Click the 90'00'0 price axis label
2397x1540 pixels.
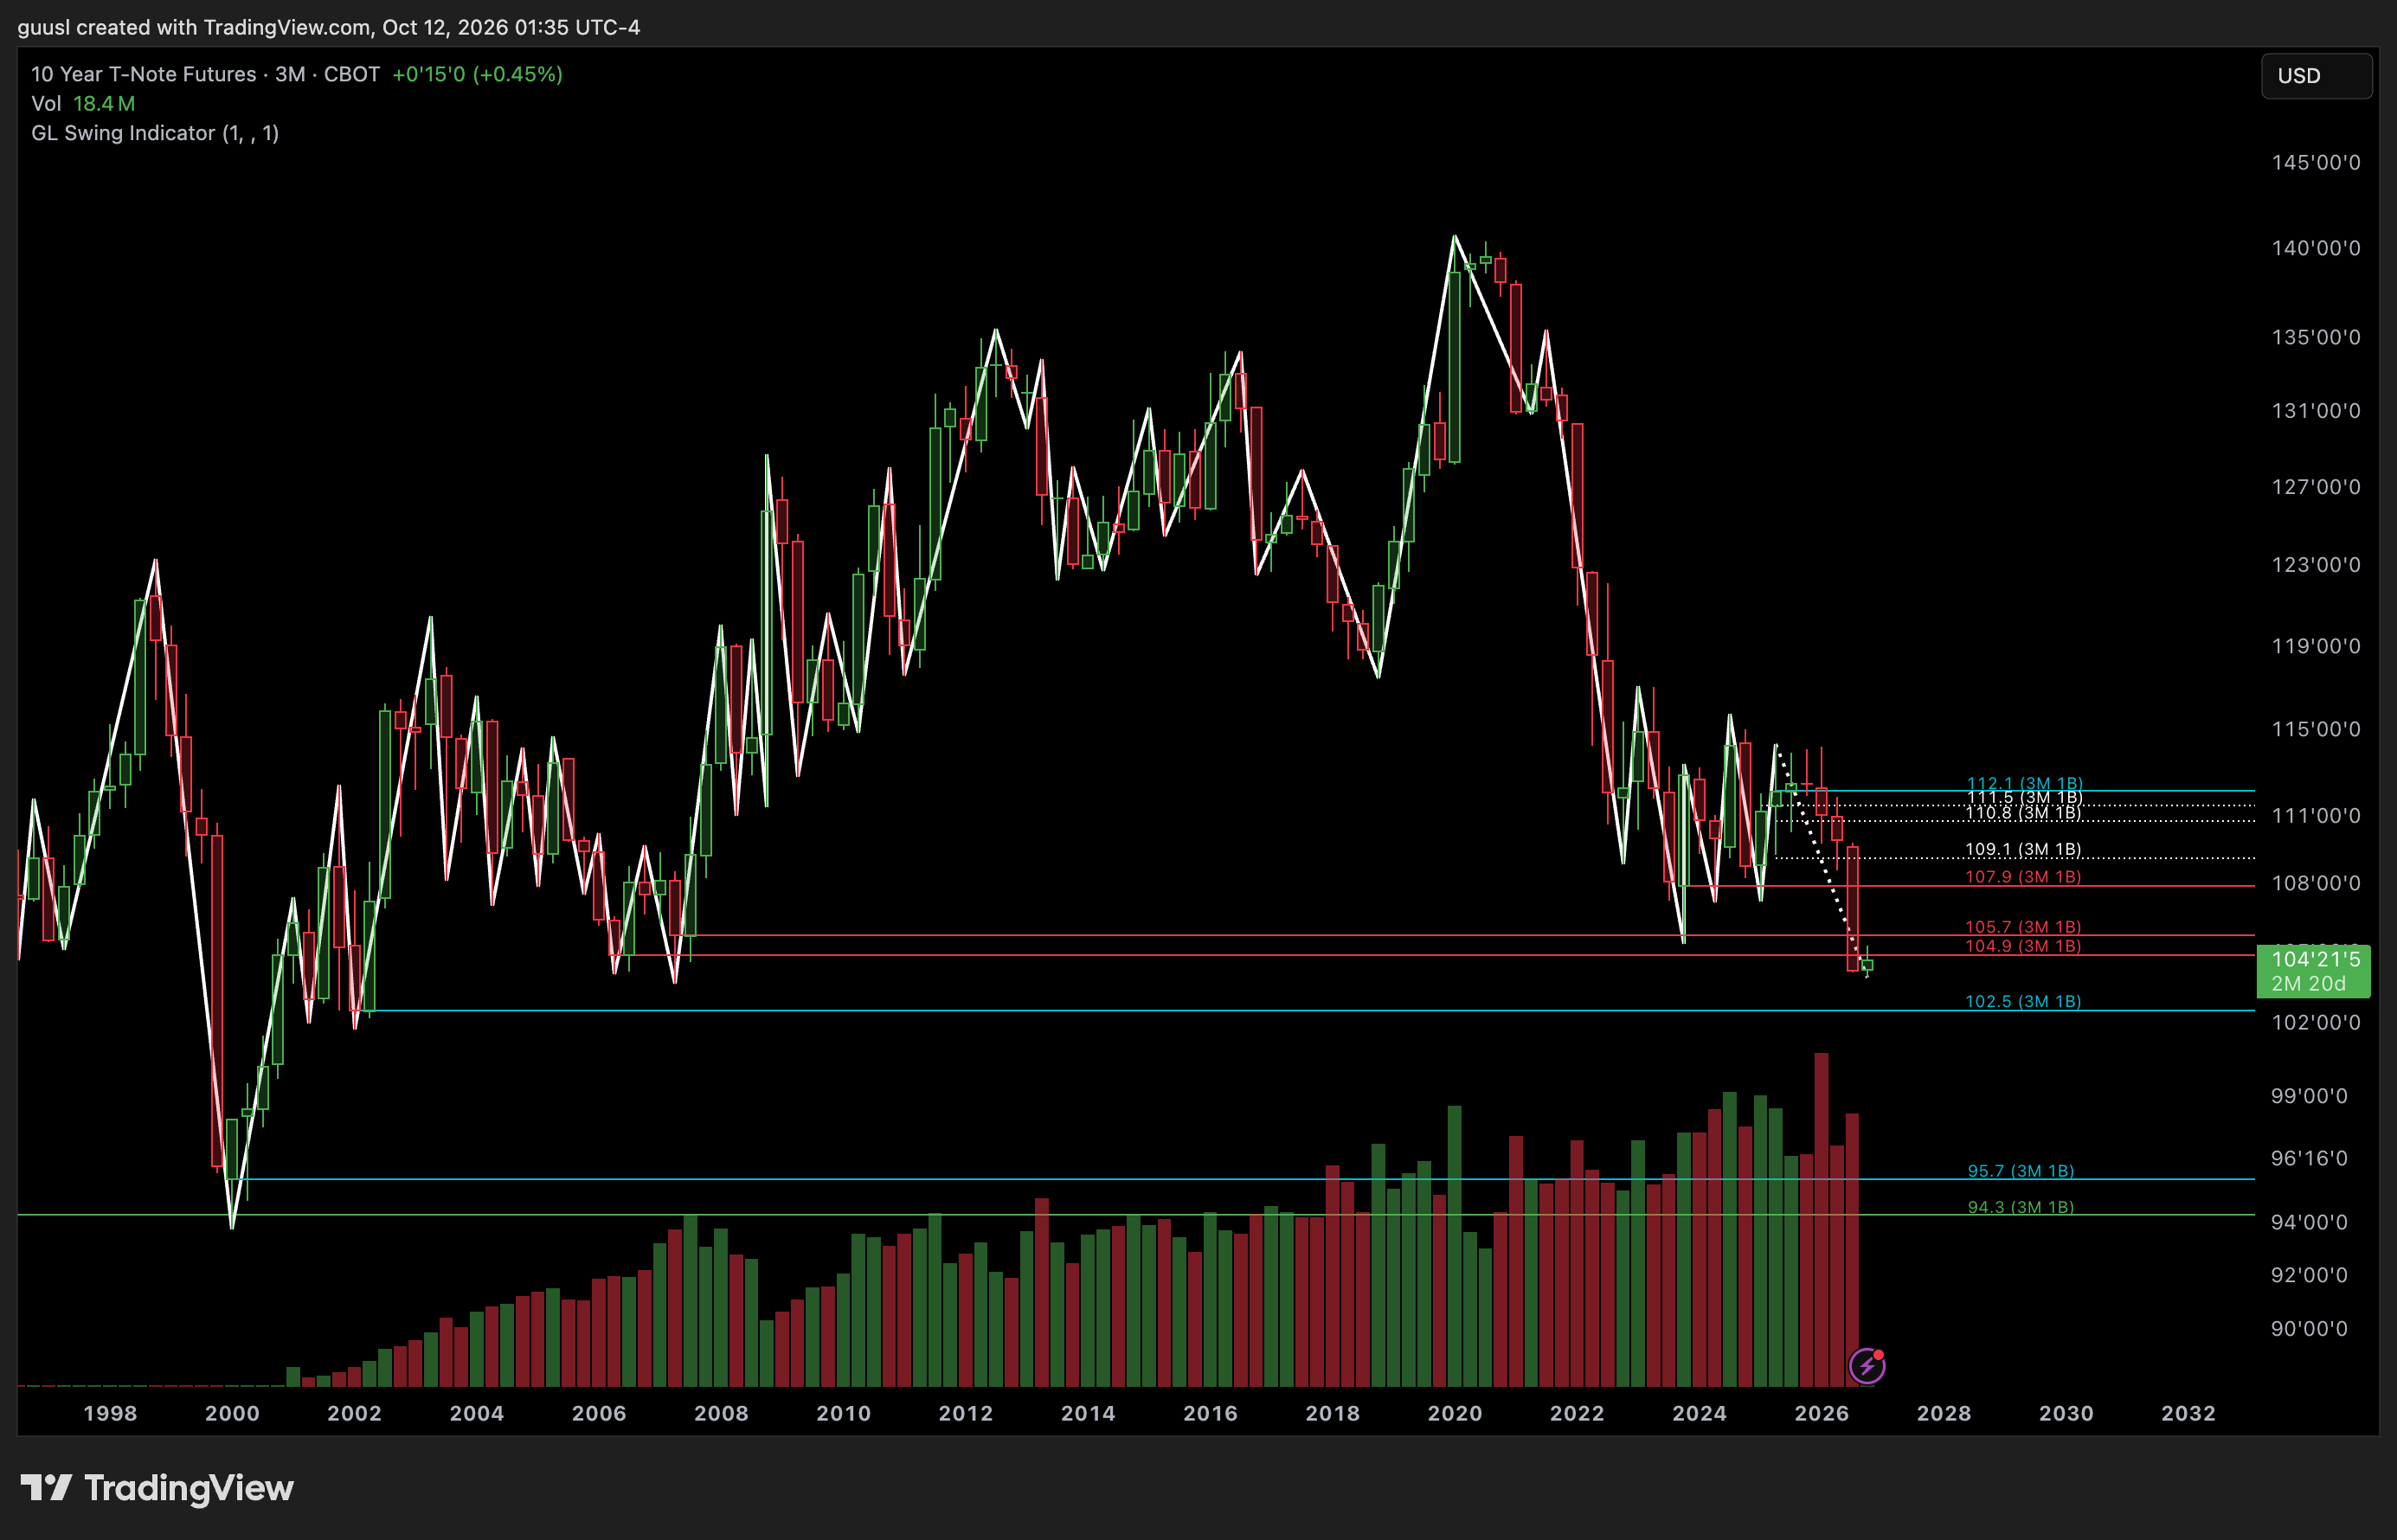click(x=2309, y=1329)
